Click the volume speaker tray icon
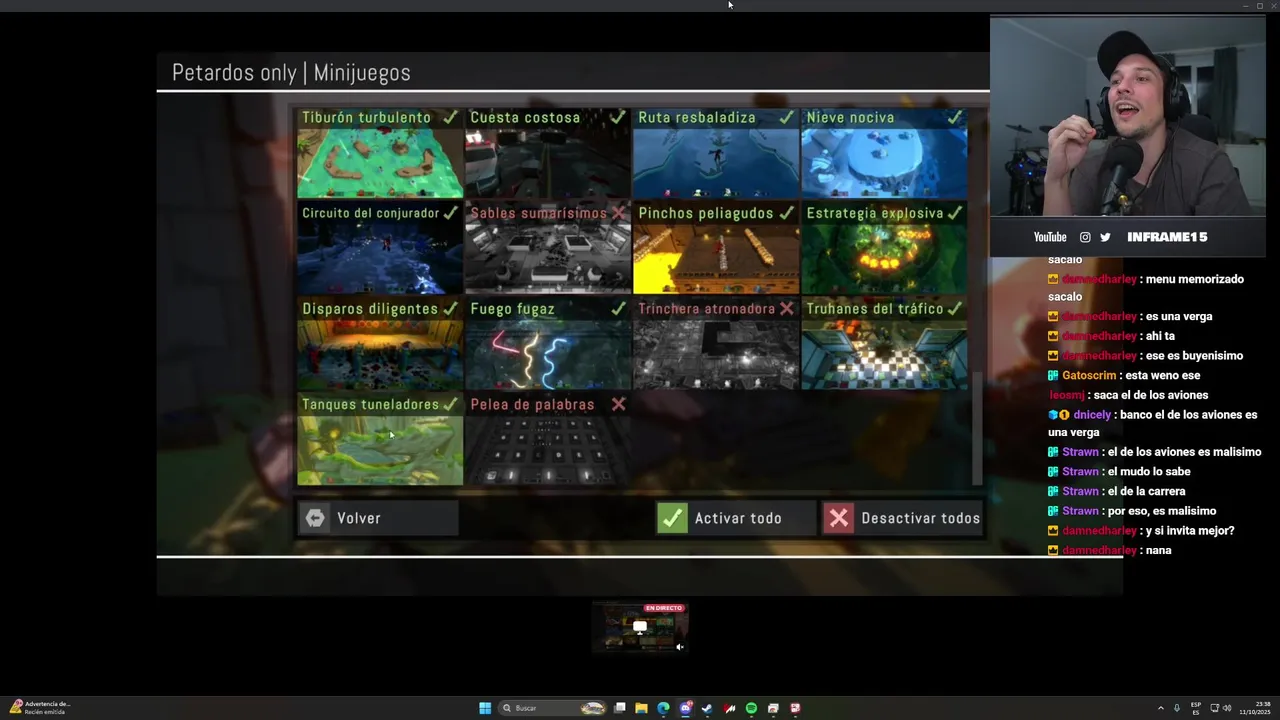The height and width of the screenshot is (720, 1280). pos(1227,708)
